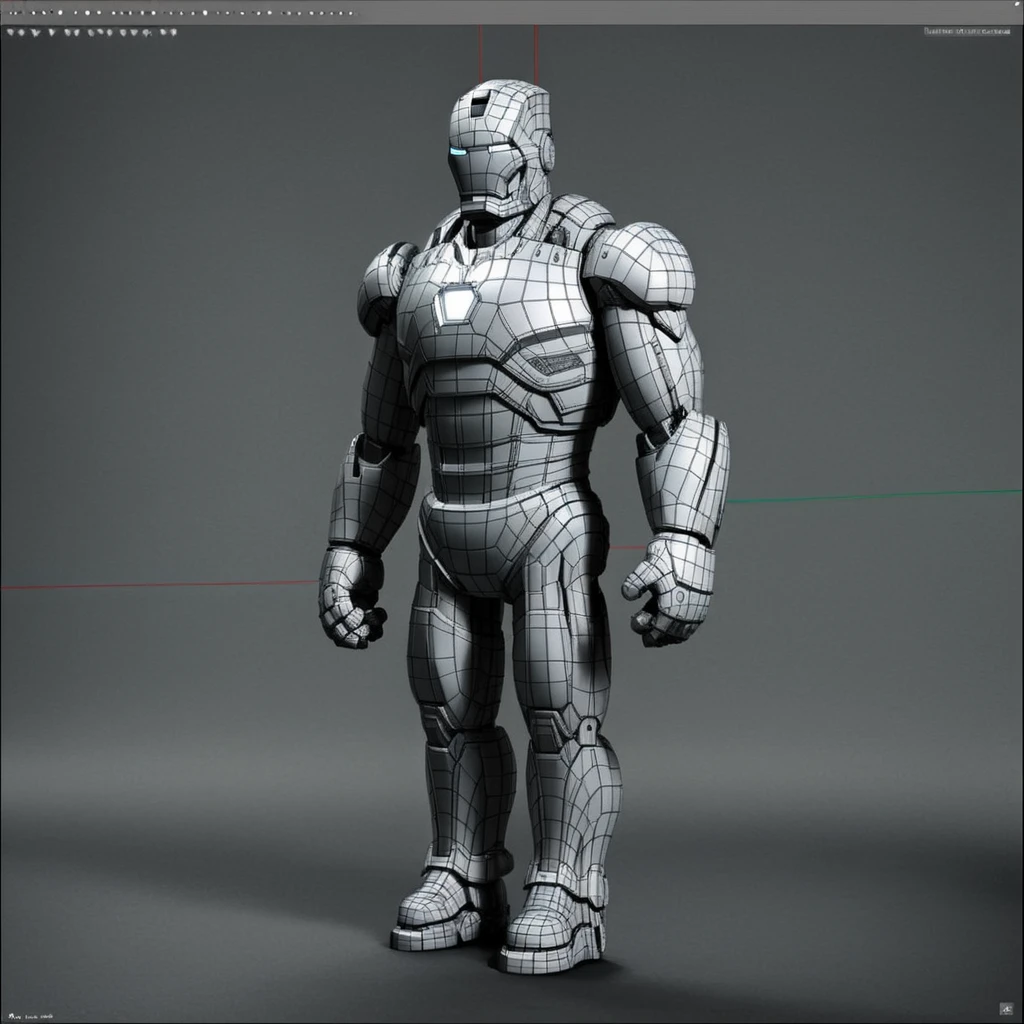This screenshot has height=1024, width=1024.
Task: Click the vent grille panel on the chest plate
Action: tap(554, 364)
